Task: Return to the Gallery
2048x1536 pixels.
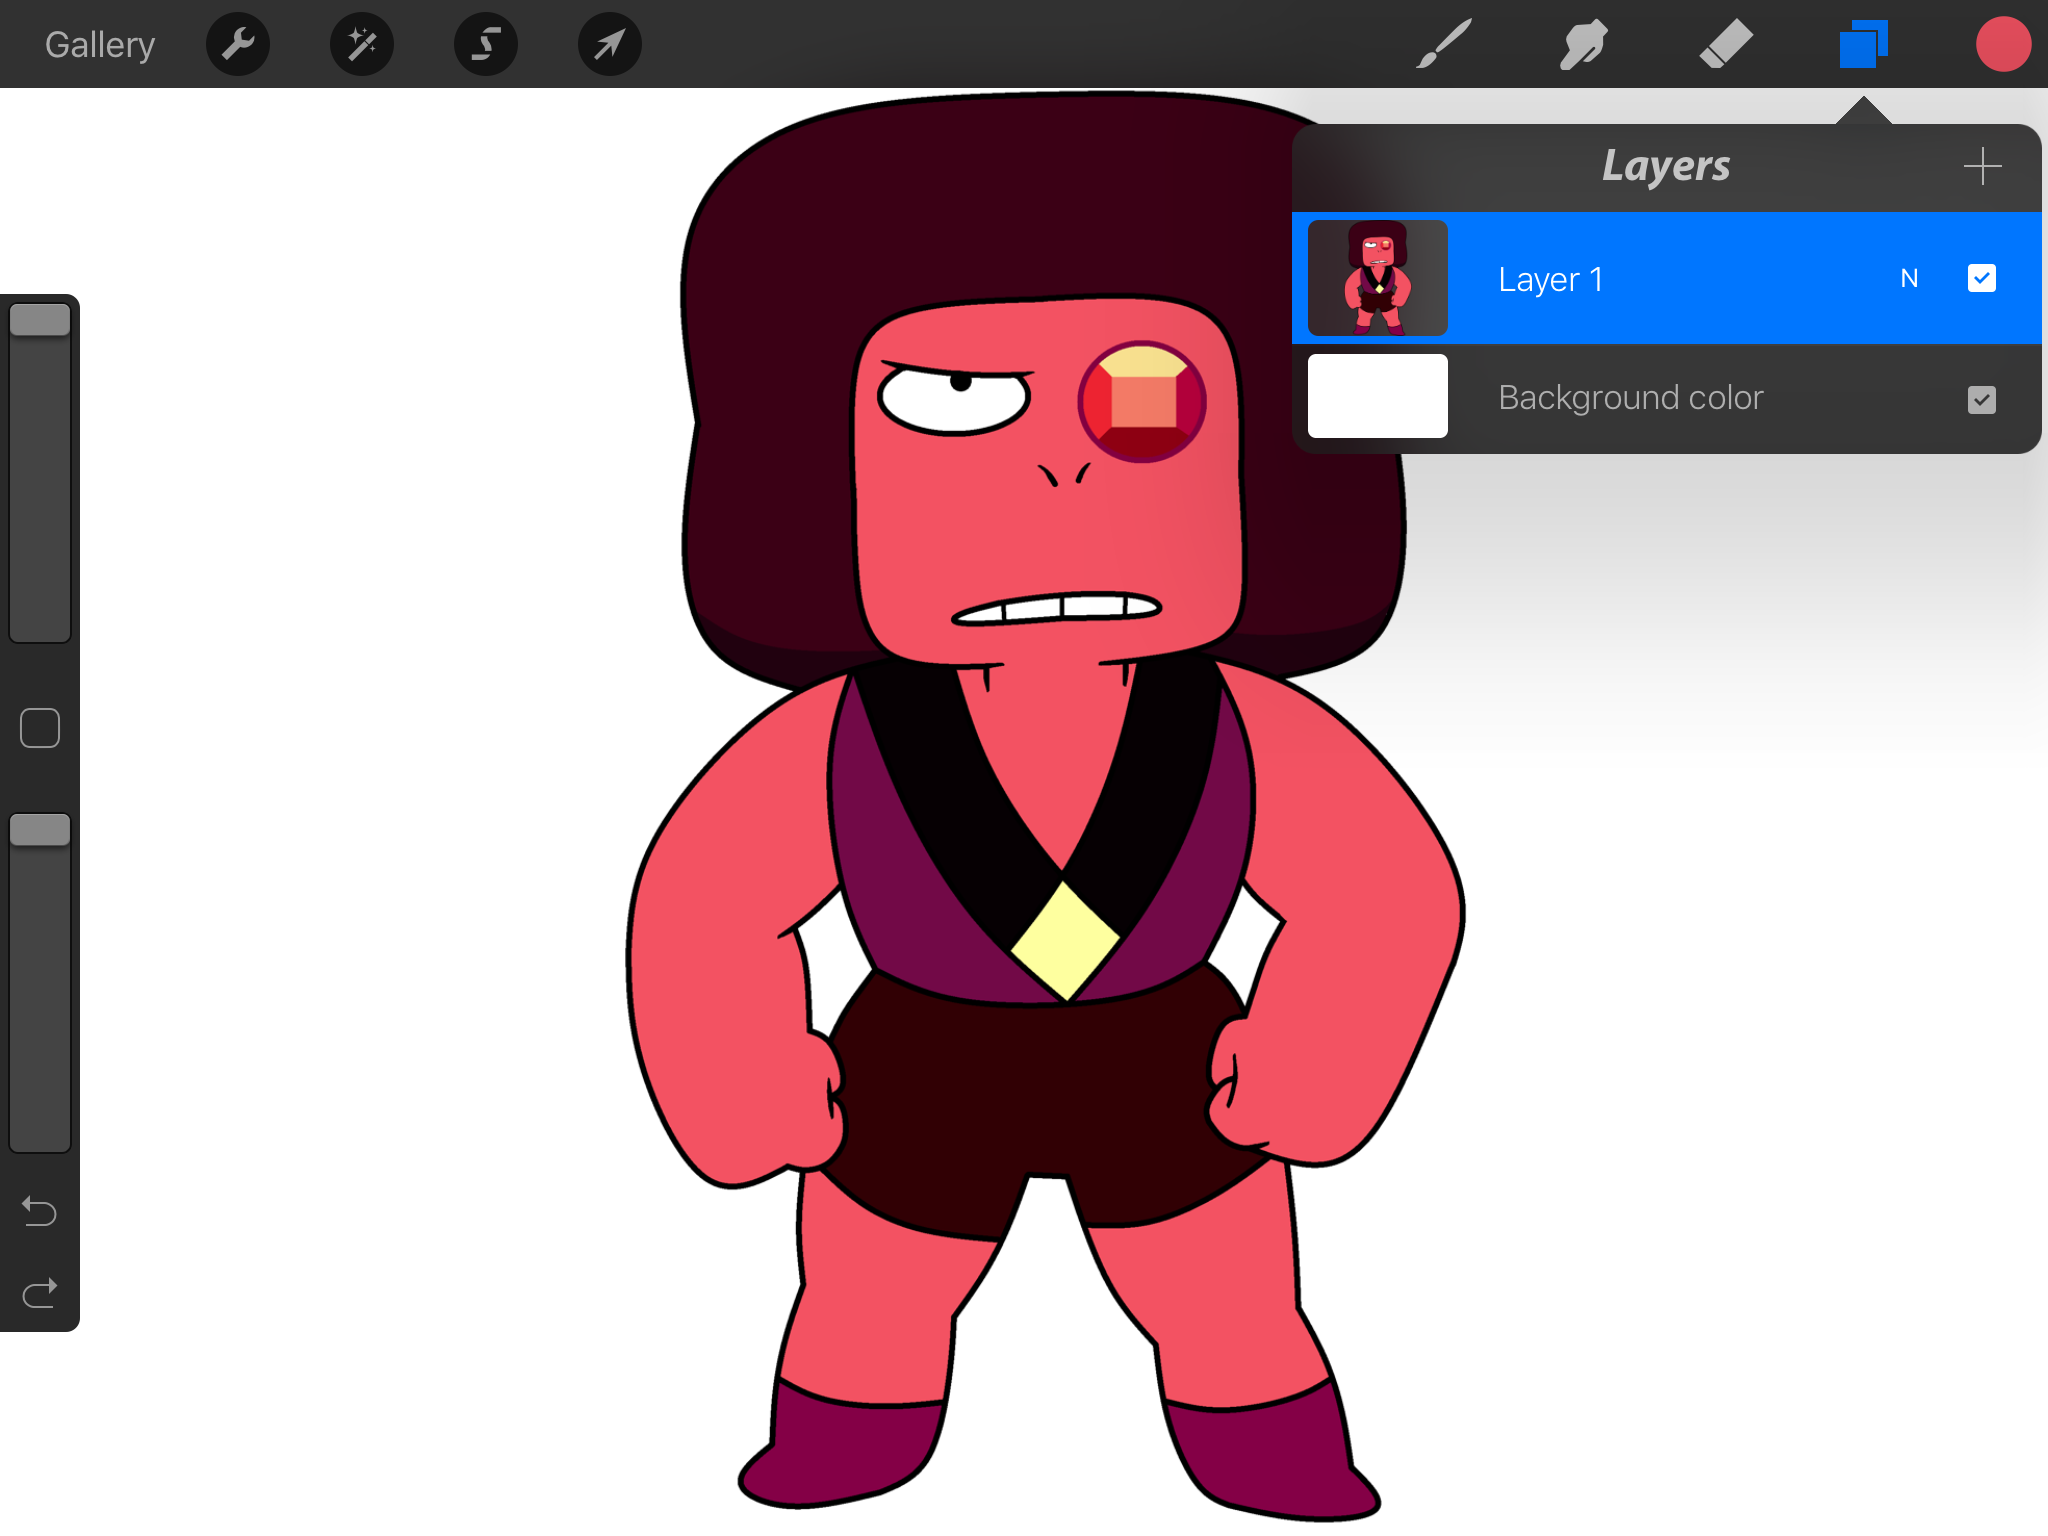Action: pos(99,44)
